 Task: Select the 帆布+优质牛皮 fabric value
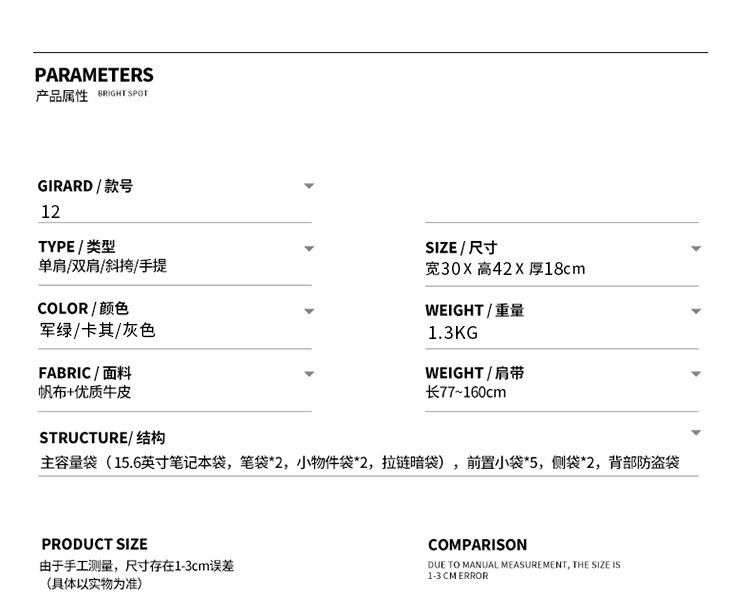85,392
